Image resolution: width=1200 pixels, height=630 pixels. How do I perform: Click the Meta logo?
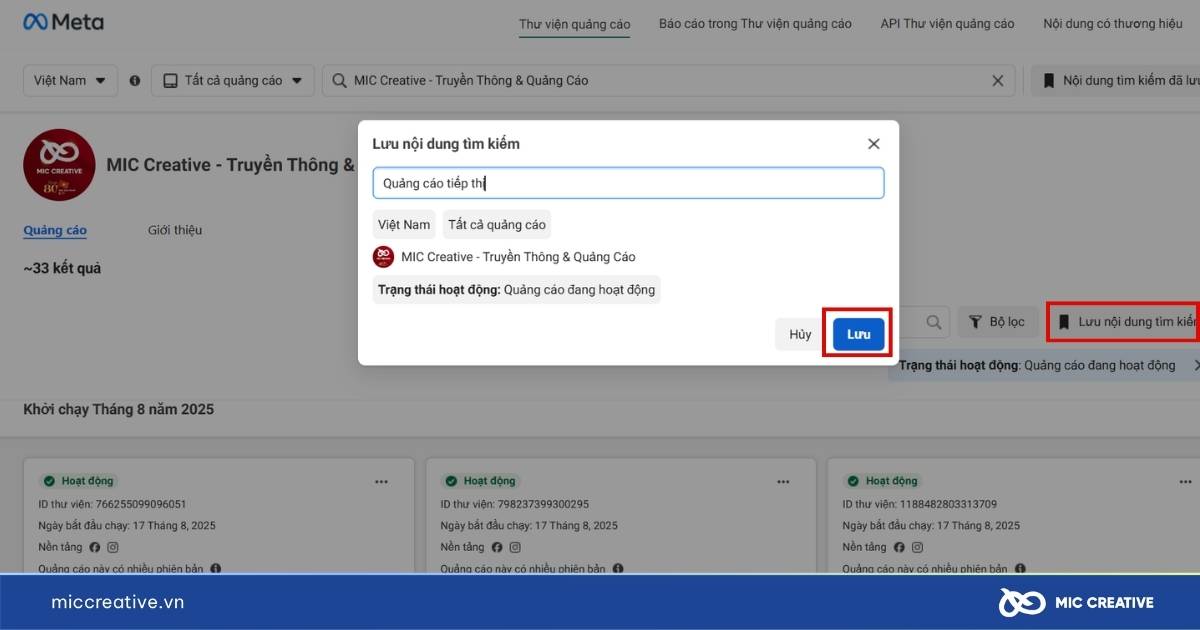point(63,21)
